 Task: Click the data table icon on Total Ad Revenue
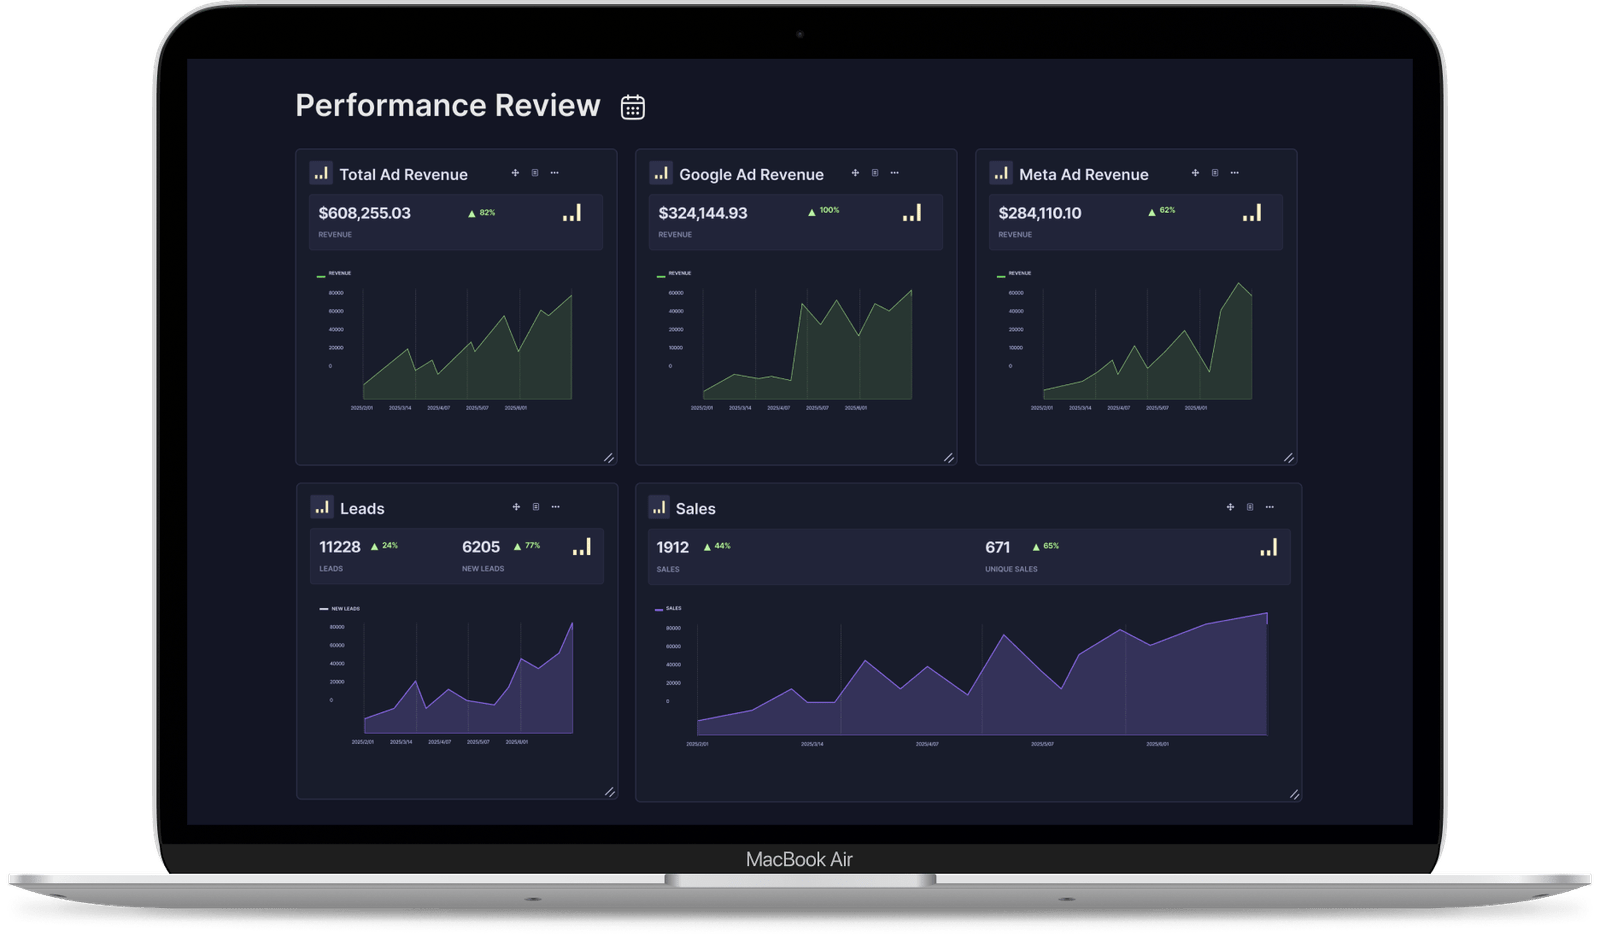coord(534,172)
